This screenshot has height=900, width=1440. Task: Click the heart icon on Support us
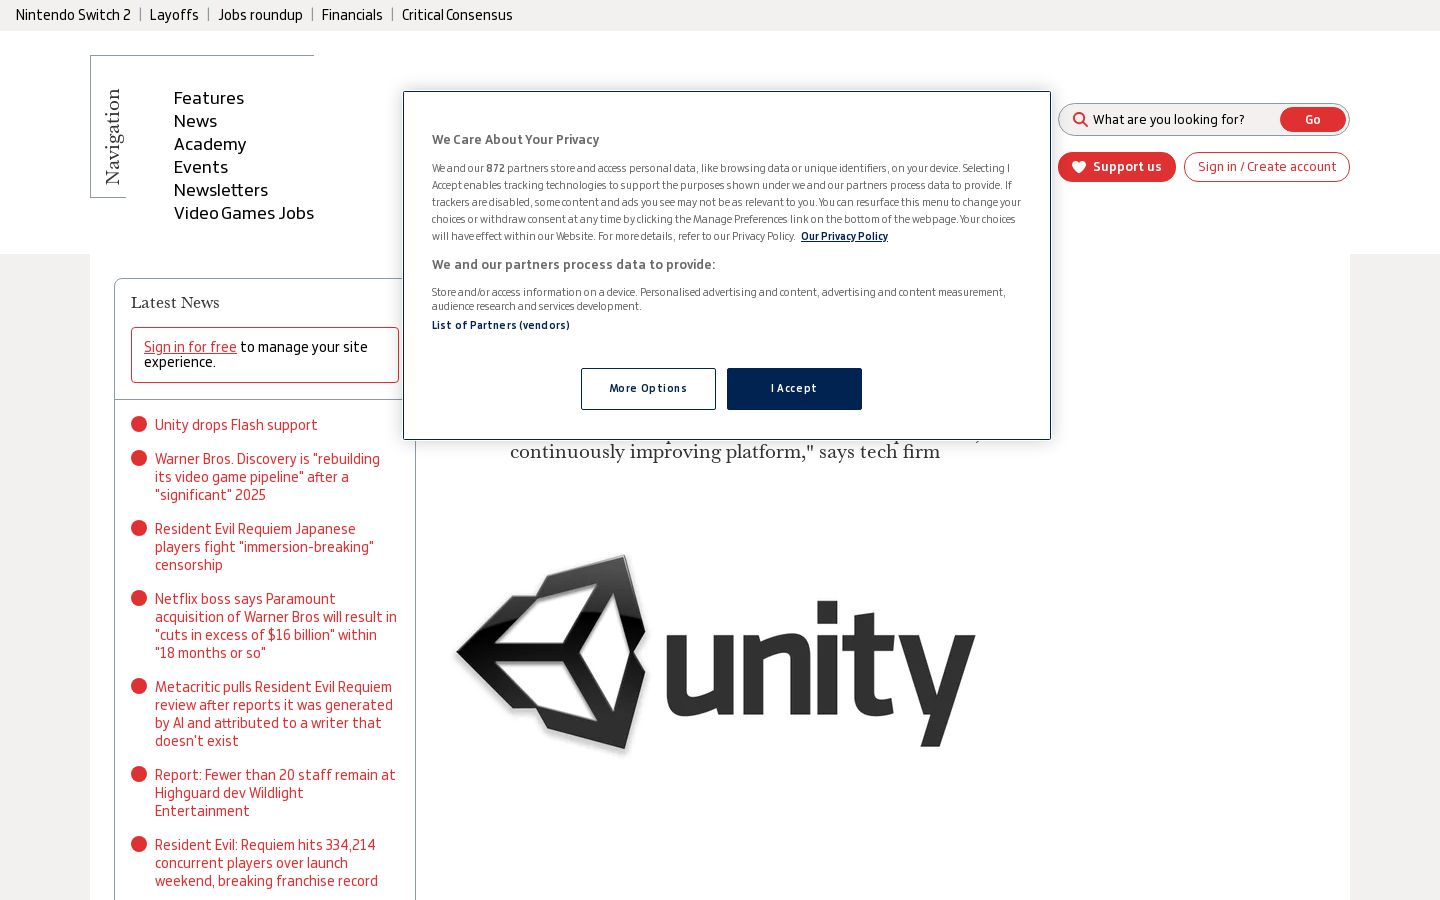(x=1079, y=167)
